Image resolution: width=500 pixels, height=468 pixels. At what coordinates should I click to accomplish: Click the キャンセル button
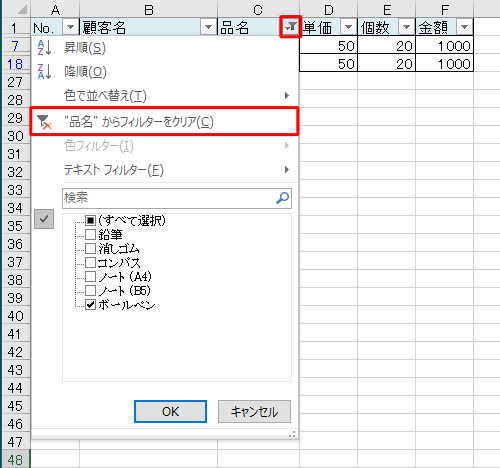click(x=254, y=412)
